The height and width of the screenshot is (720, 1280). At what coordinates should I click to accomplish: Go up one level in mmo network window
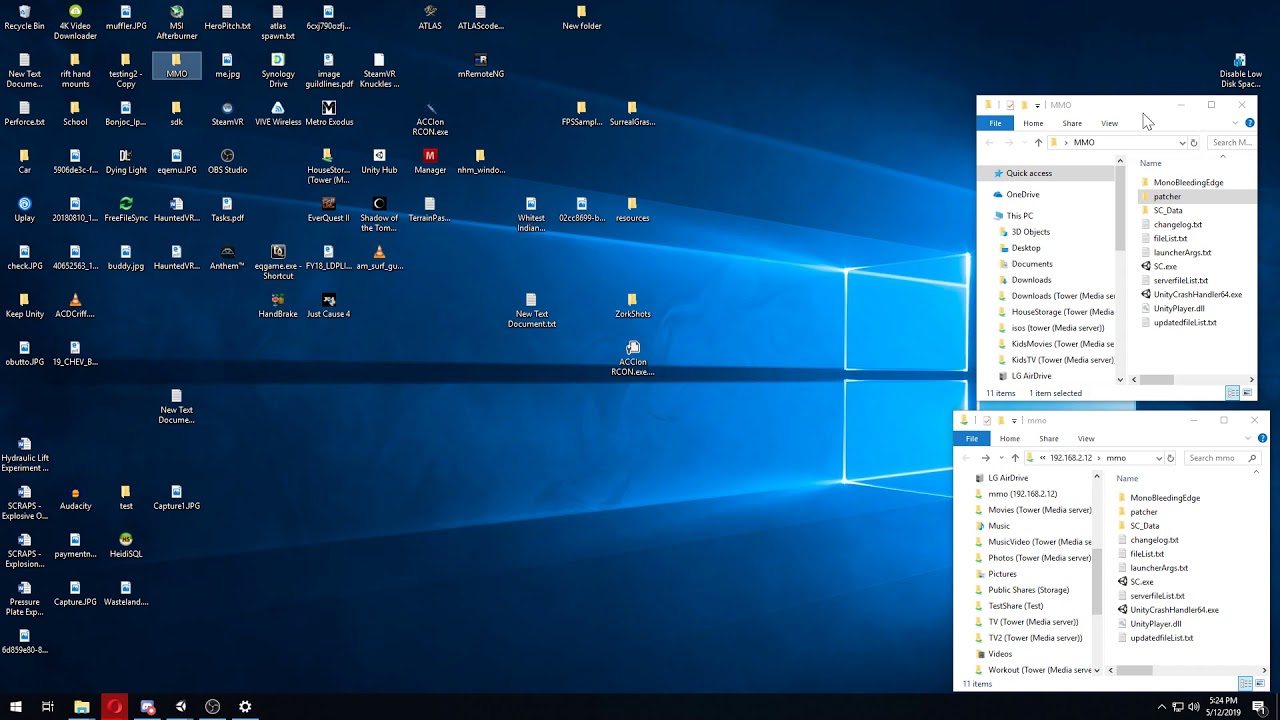1015,458
